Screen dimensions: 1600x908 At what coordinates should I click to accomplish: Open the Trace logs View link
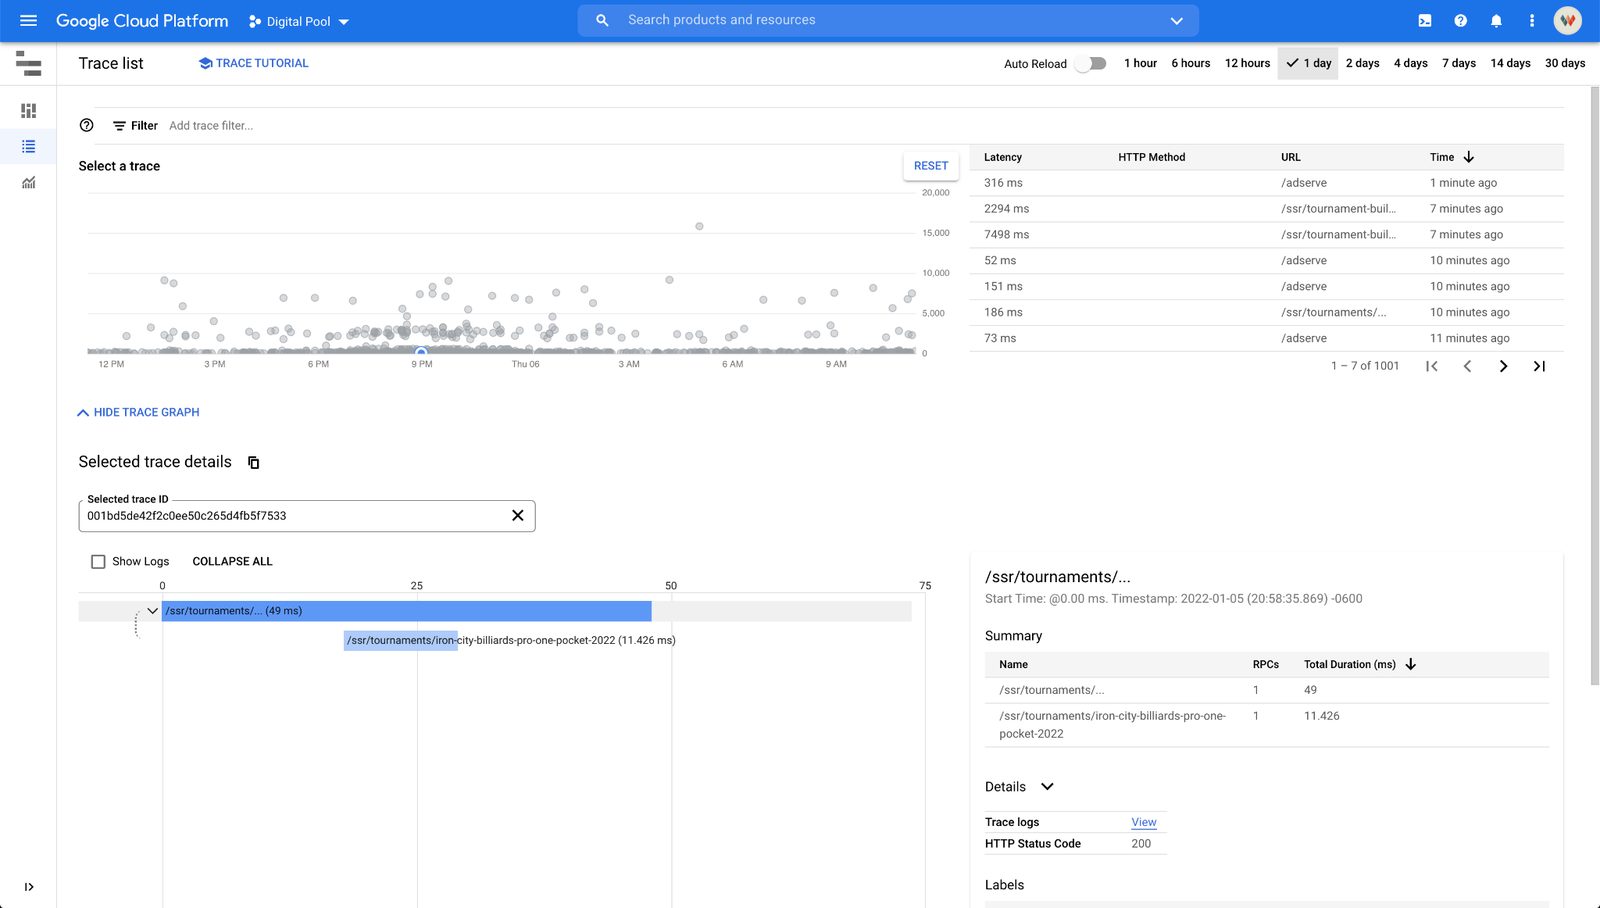(x=1144, y=822)
